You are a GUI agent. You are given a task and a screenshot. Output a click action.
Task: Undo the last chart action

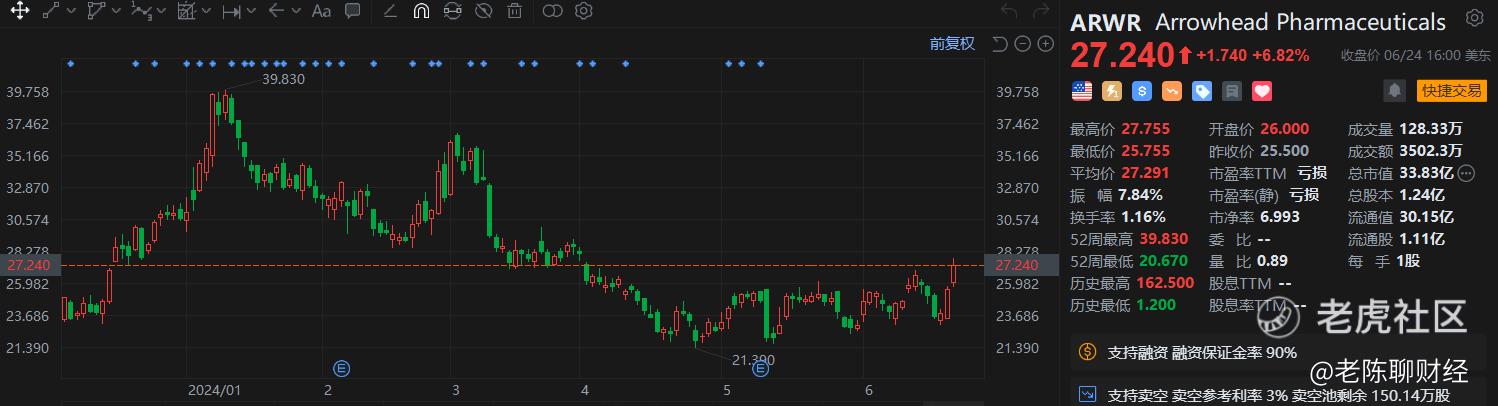[x=1010, y=12]
